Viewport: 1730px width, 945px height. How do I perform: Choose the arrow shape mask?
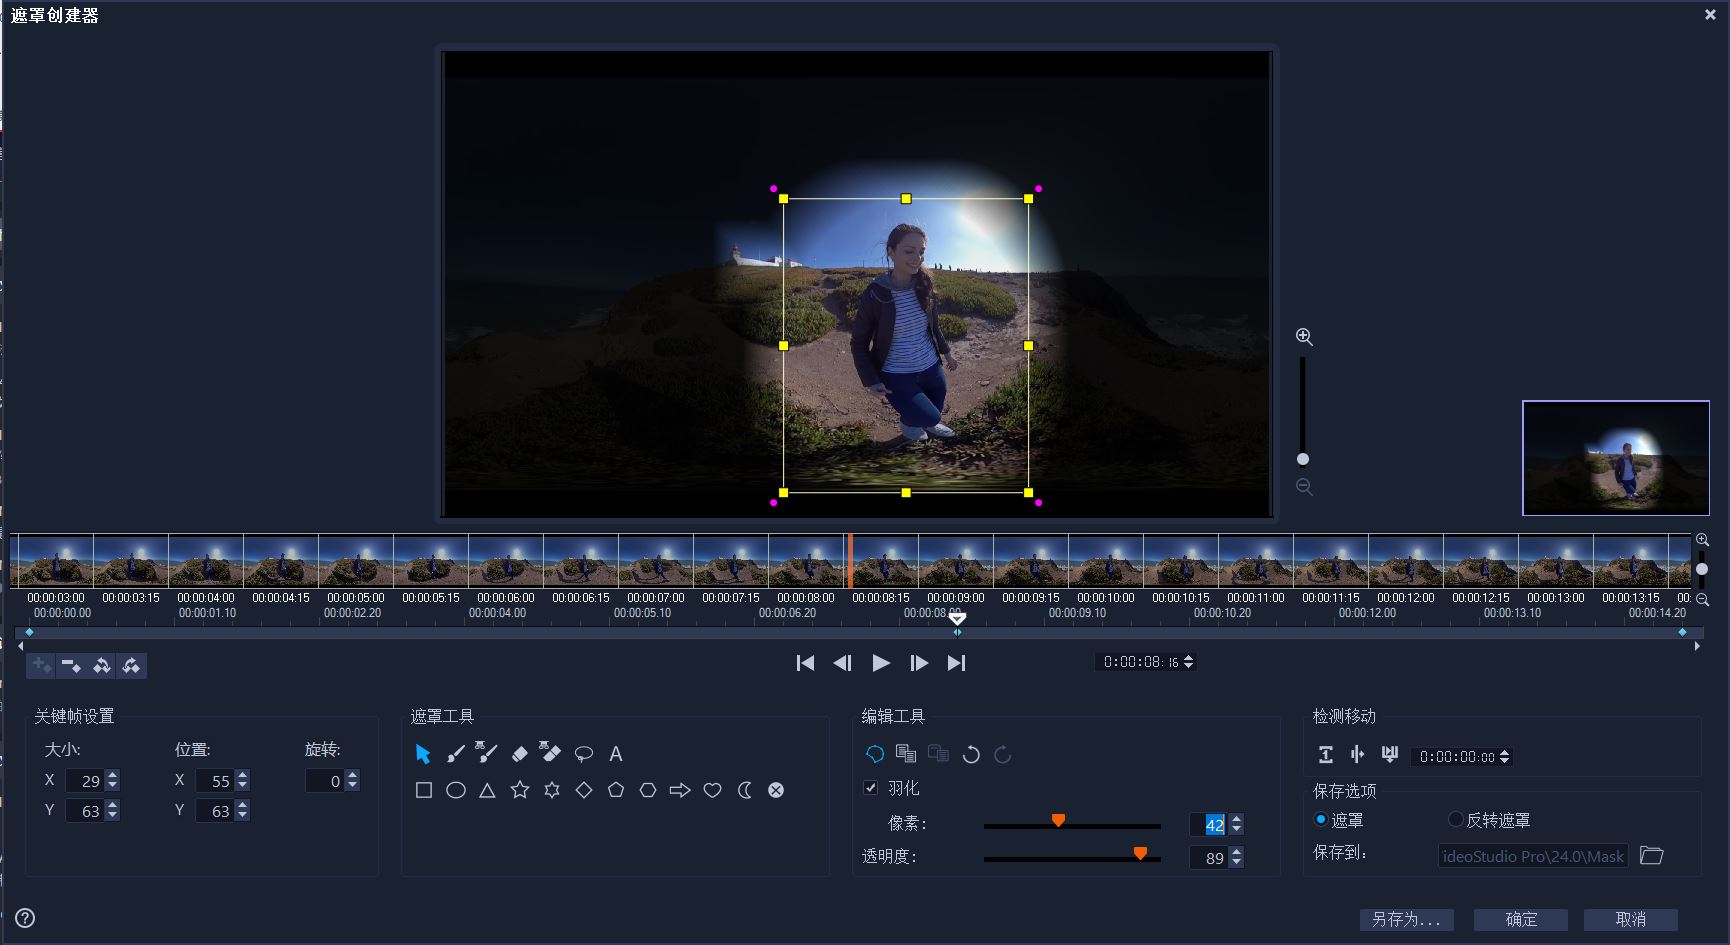click(680, 790)
